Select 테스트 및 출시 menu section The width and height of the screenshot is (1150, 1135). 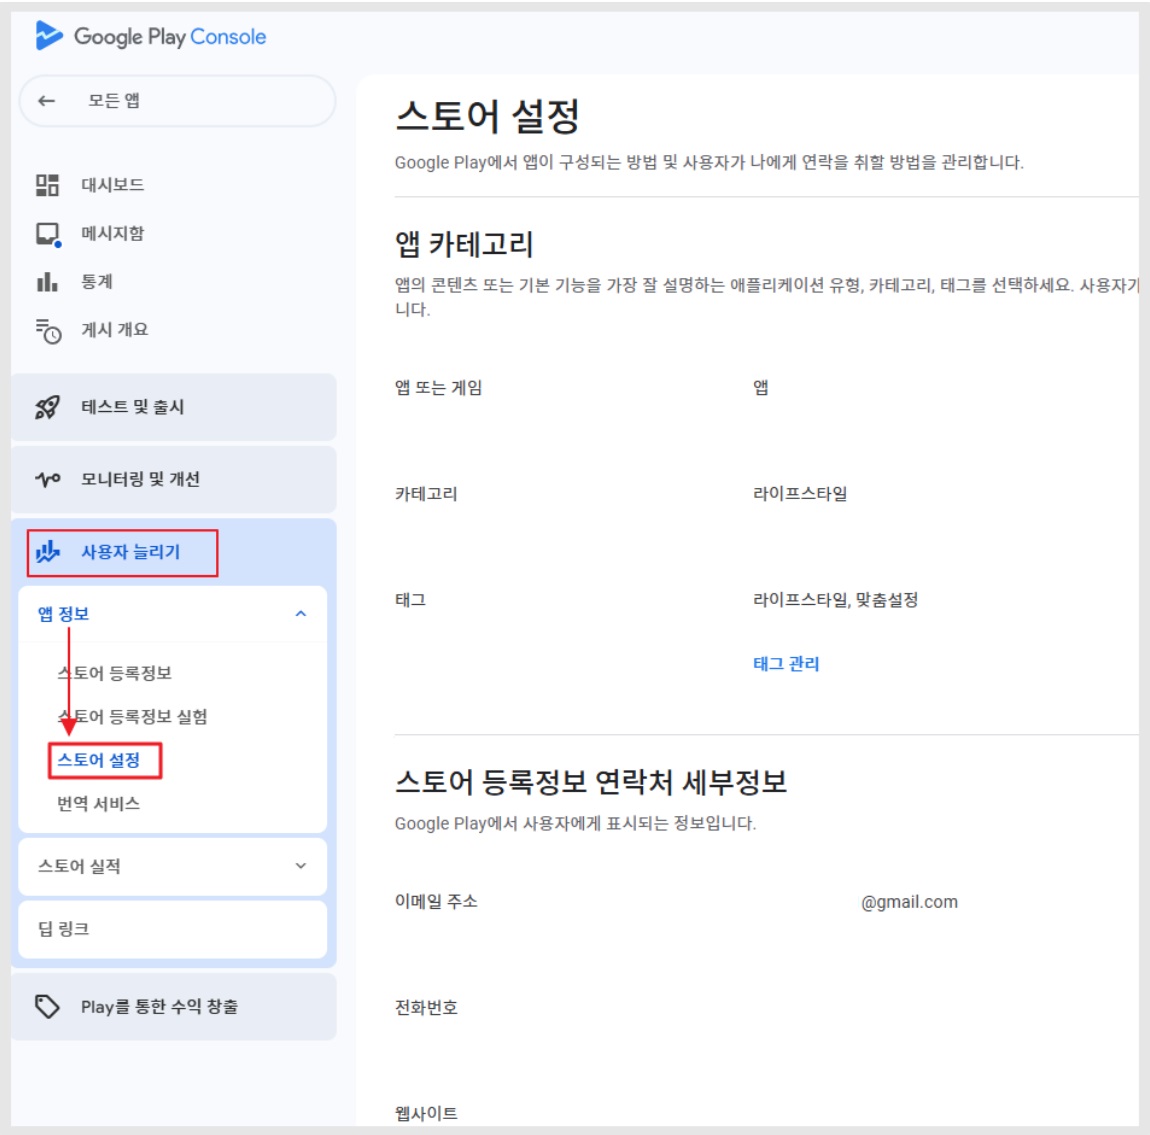174,407
